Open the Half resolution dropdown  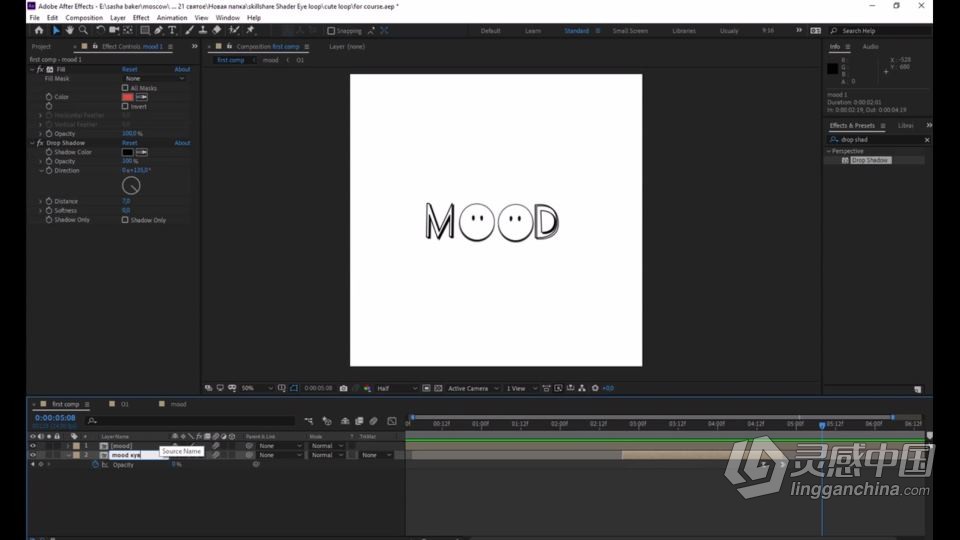[x=397, y=388]
